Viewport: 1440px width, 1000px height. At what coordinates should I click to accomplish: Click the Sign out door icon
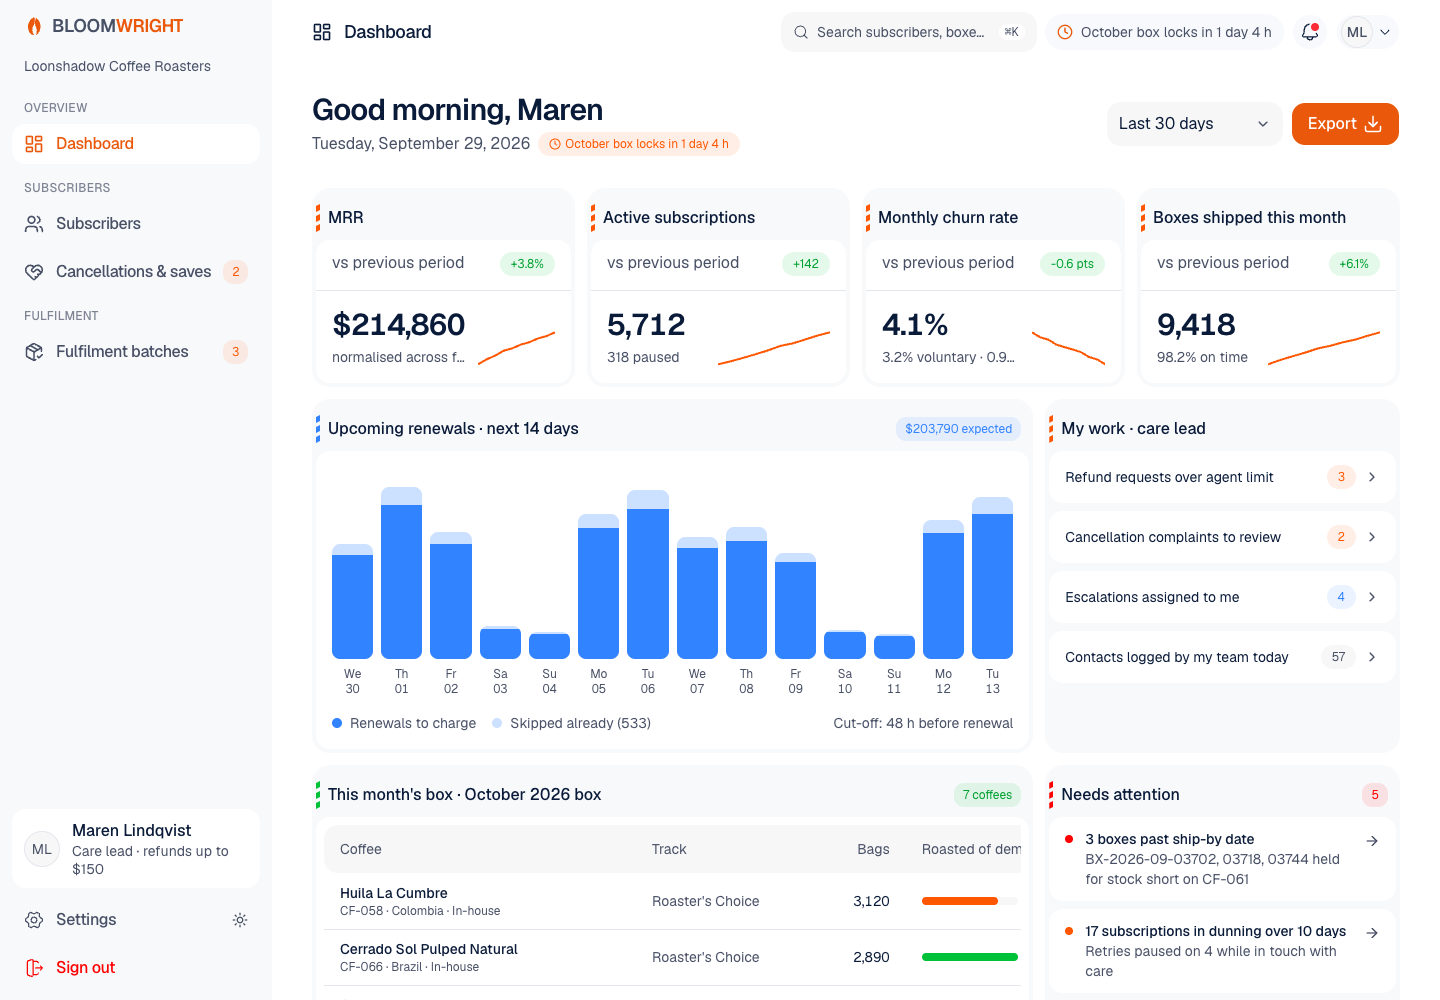tap(34, 968)
